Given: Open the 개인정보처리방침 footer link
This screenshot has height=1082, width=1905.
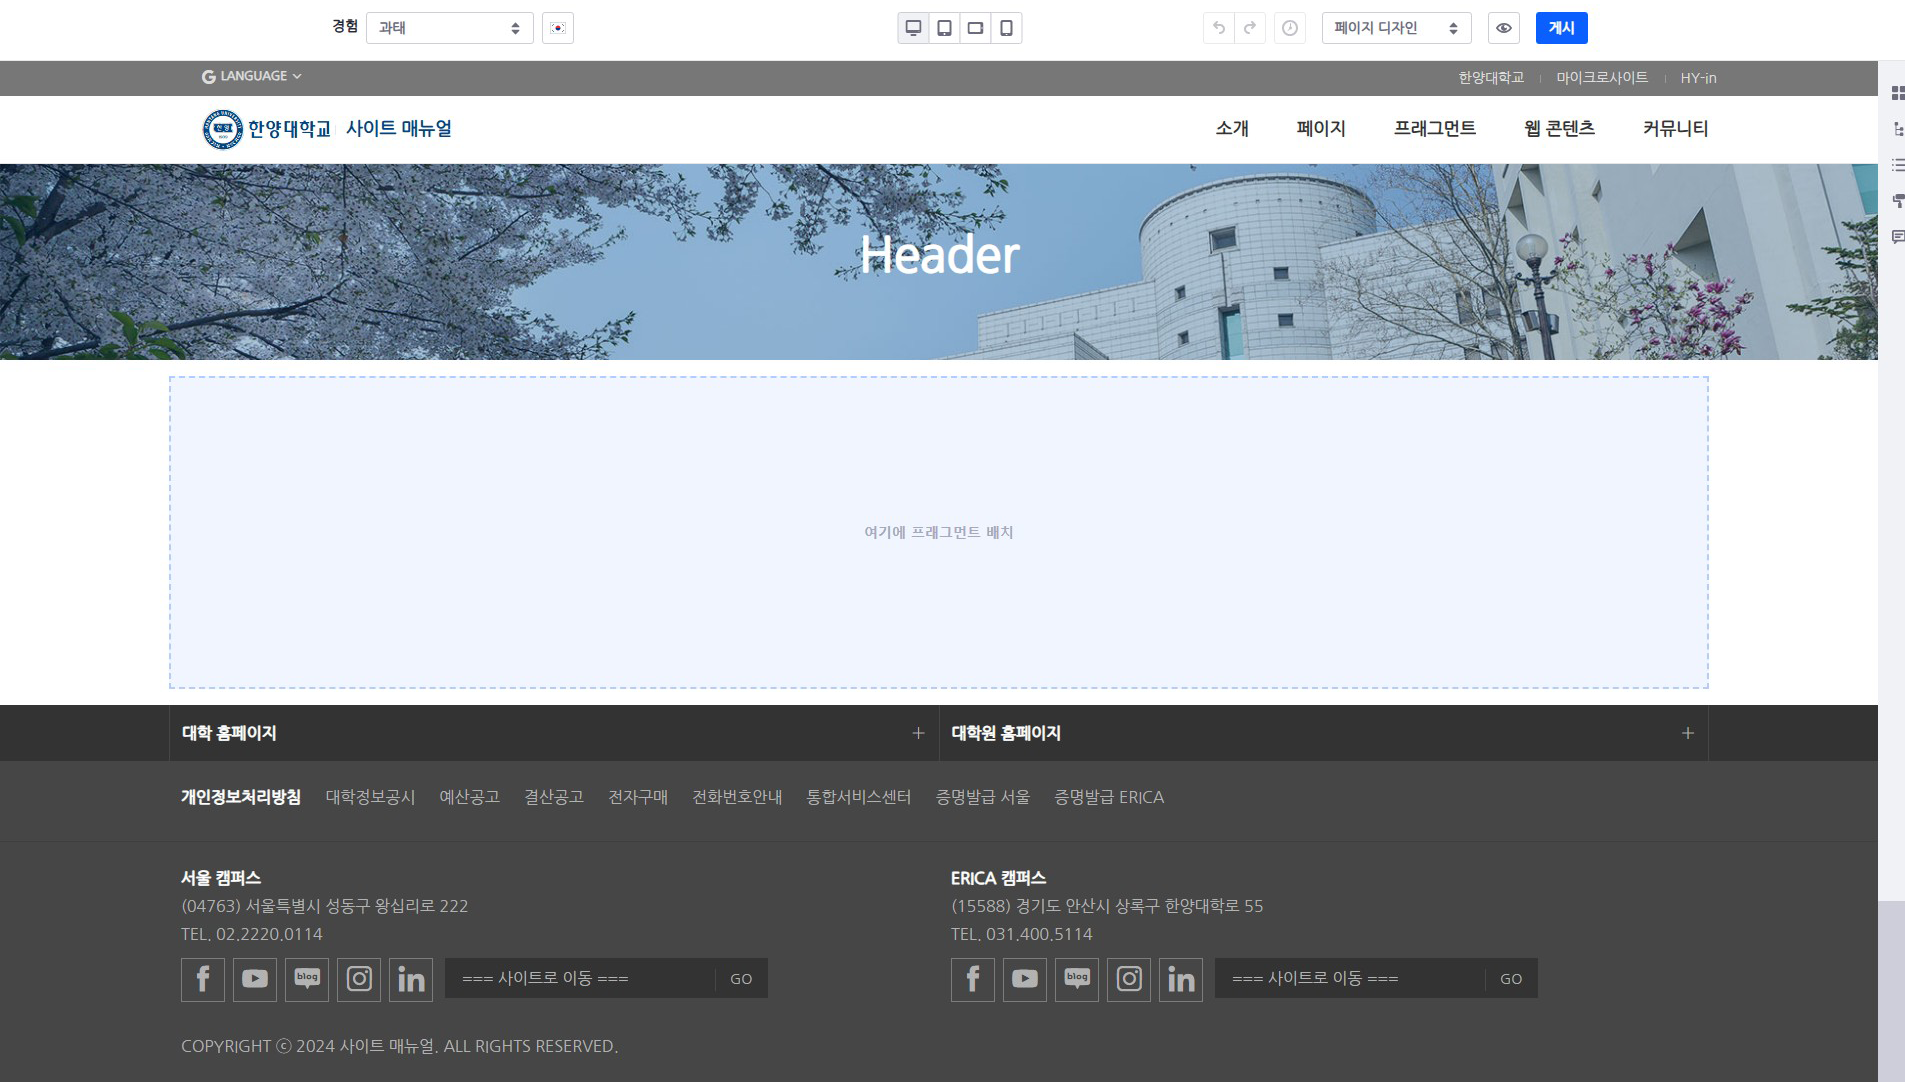Looking at the screenshot, I should click(241, 797).
